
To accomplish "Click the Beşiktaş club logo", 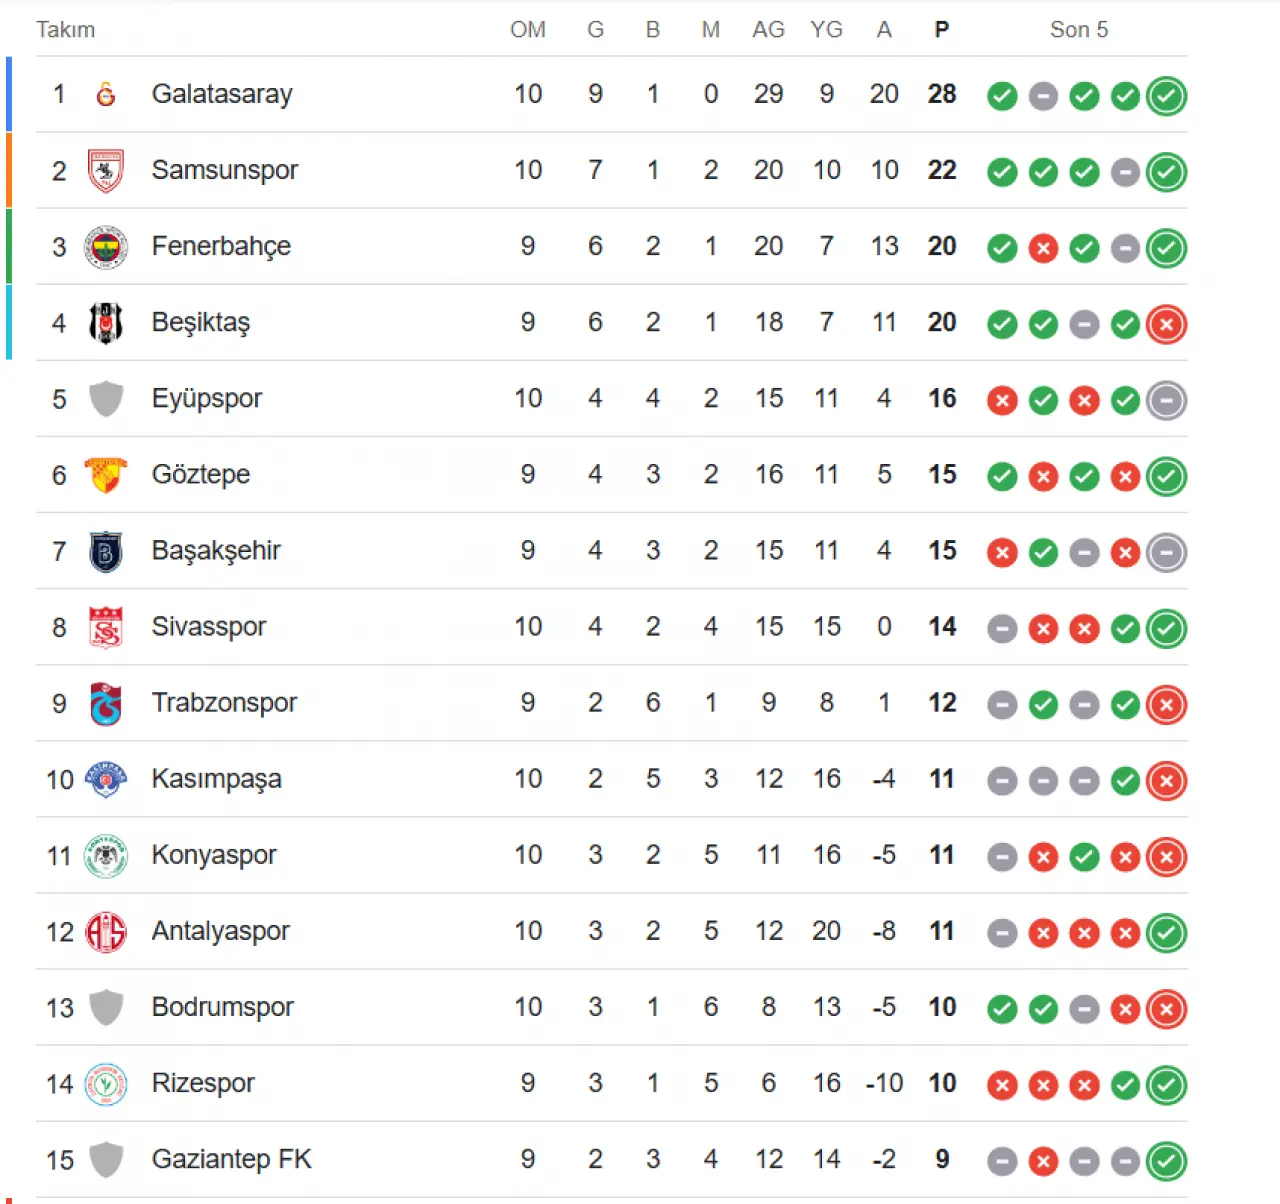I will 106,323.
